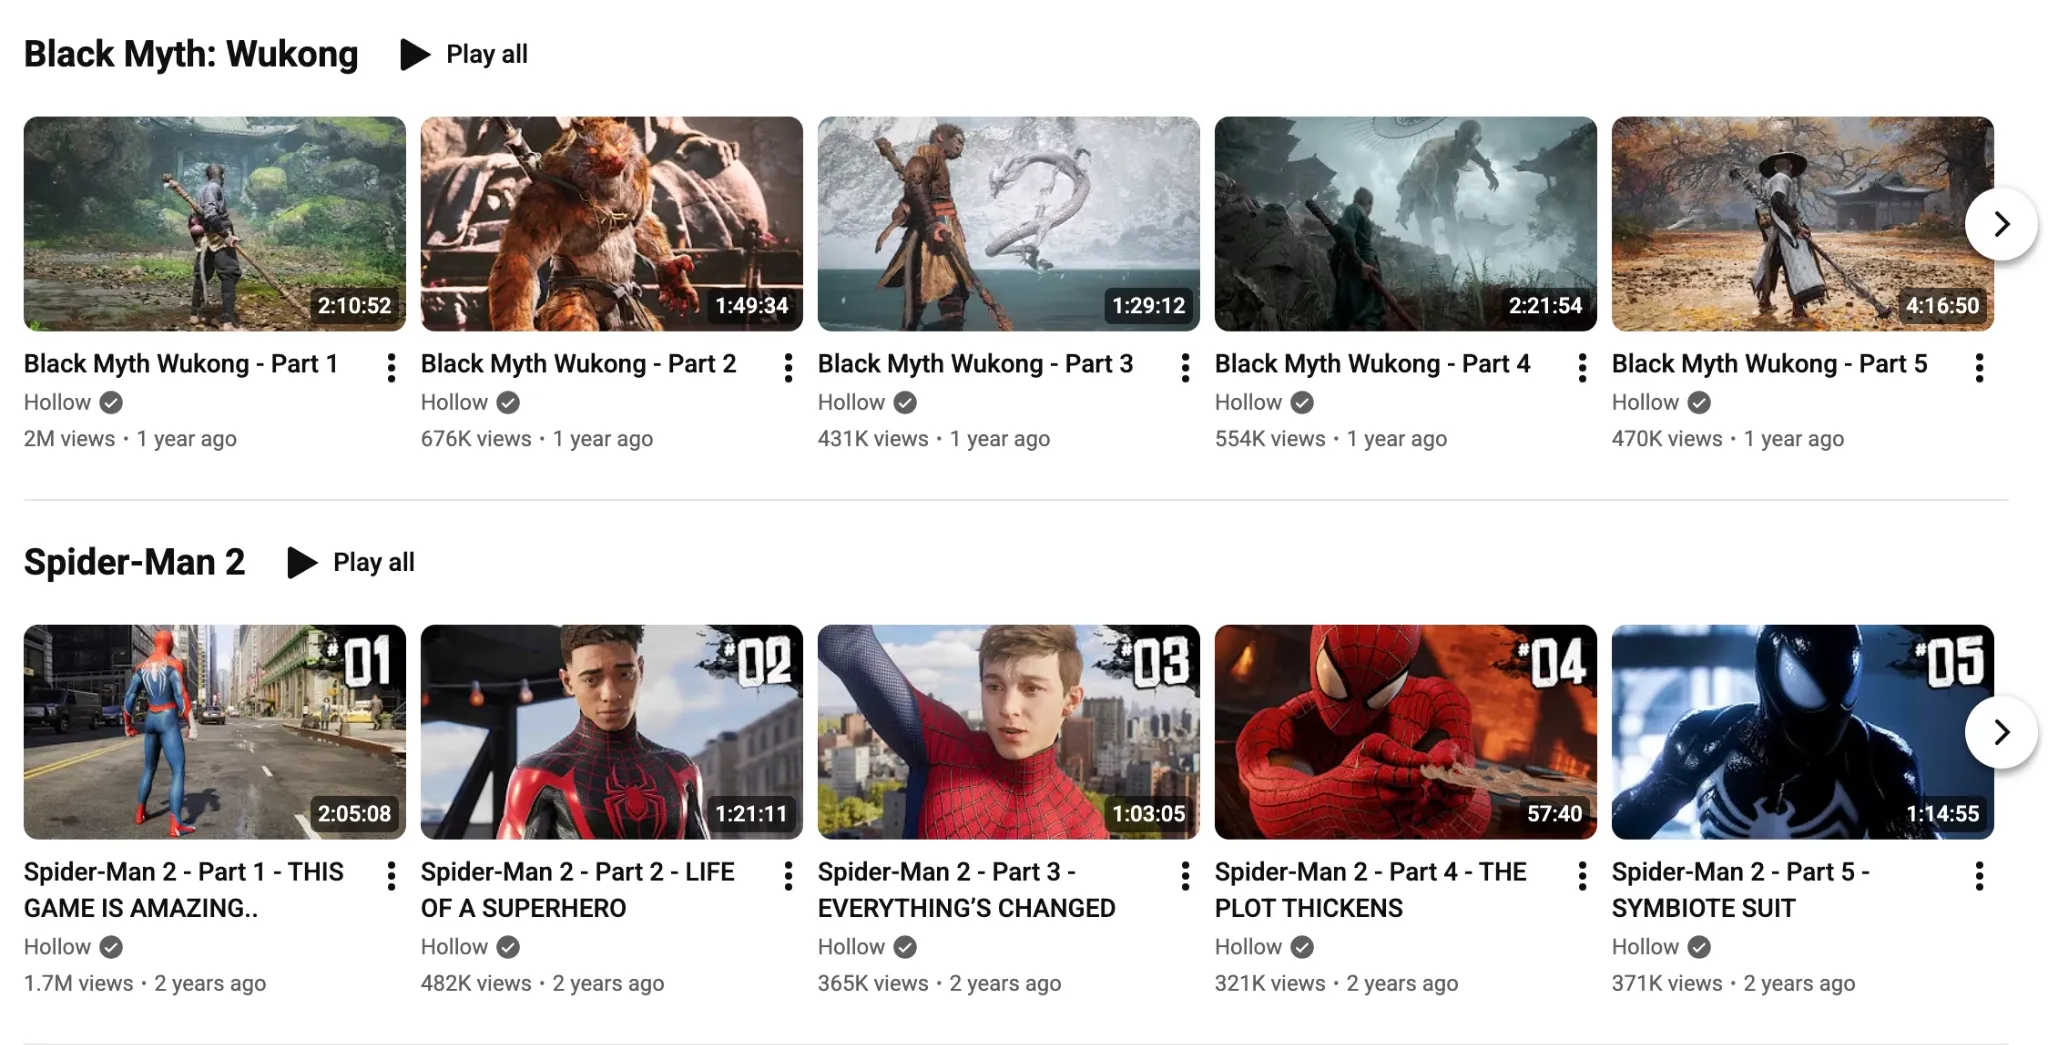Open more options for Black Myth Wukong Part 5

tap(1979, 368)
